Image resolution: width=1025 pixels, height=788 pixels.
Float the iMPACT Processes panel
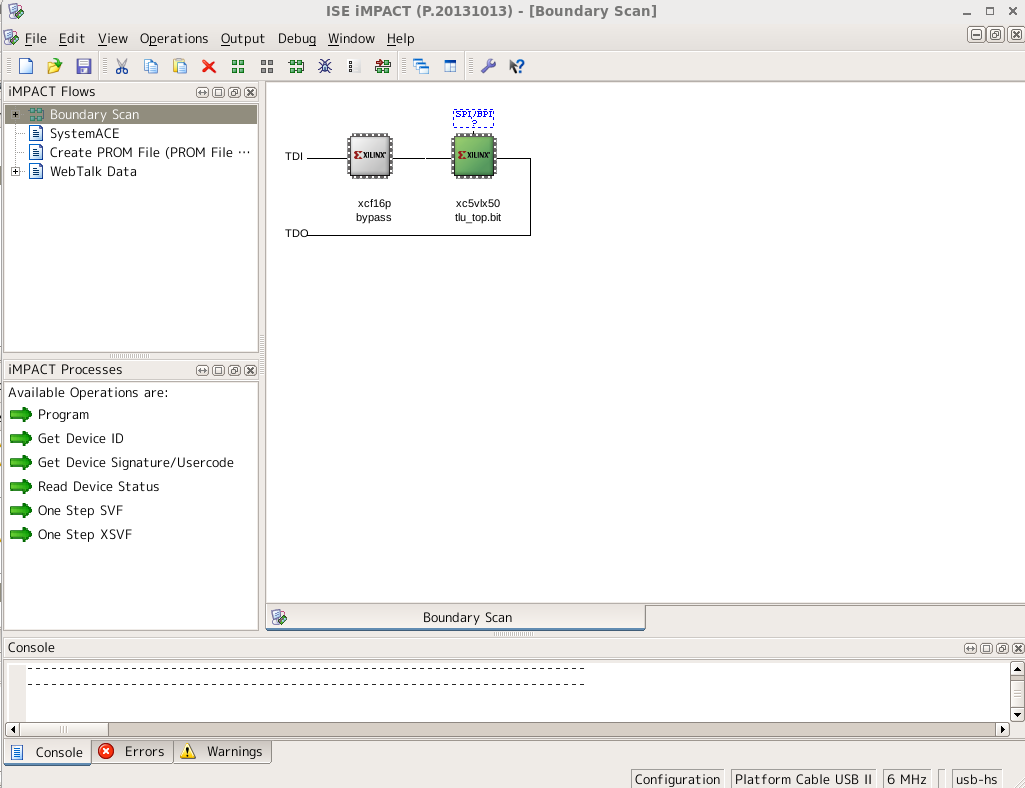click(234, 371)
